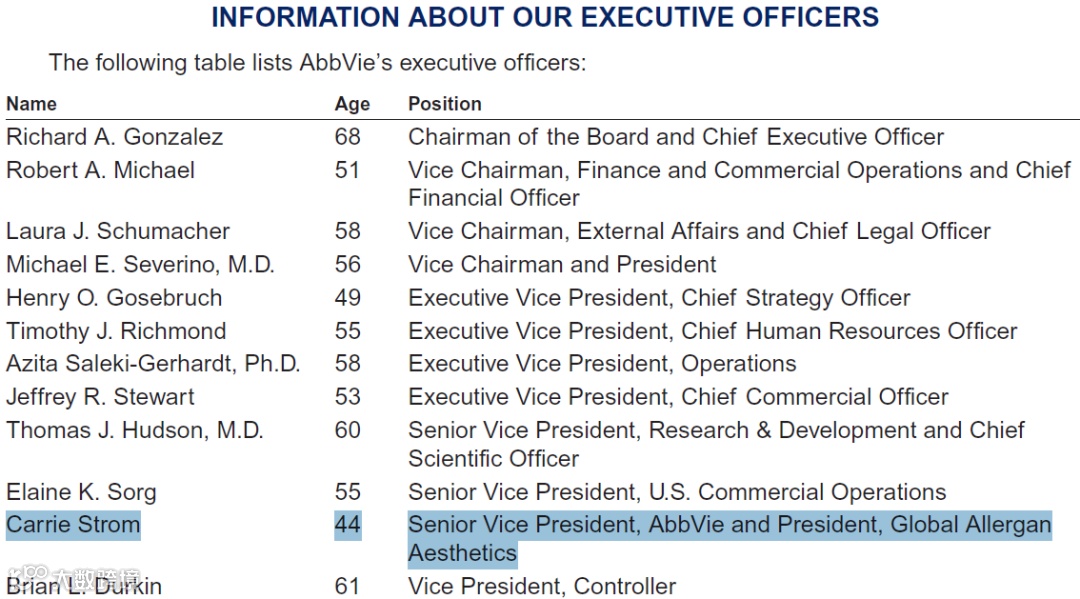Click "Chairman of the Board and Chief Executive Officer"
This screenshot has width=1080, height=599.
point(675,137)
